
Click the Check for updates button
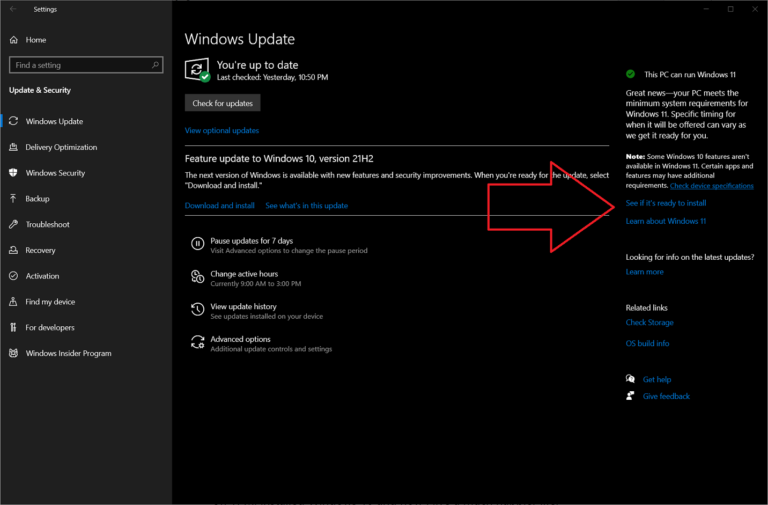tap(222, 103)
